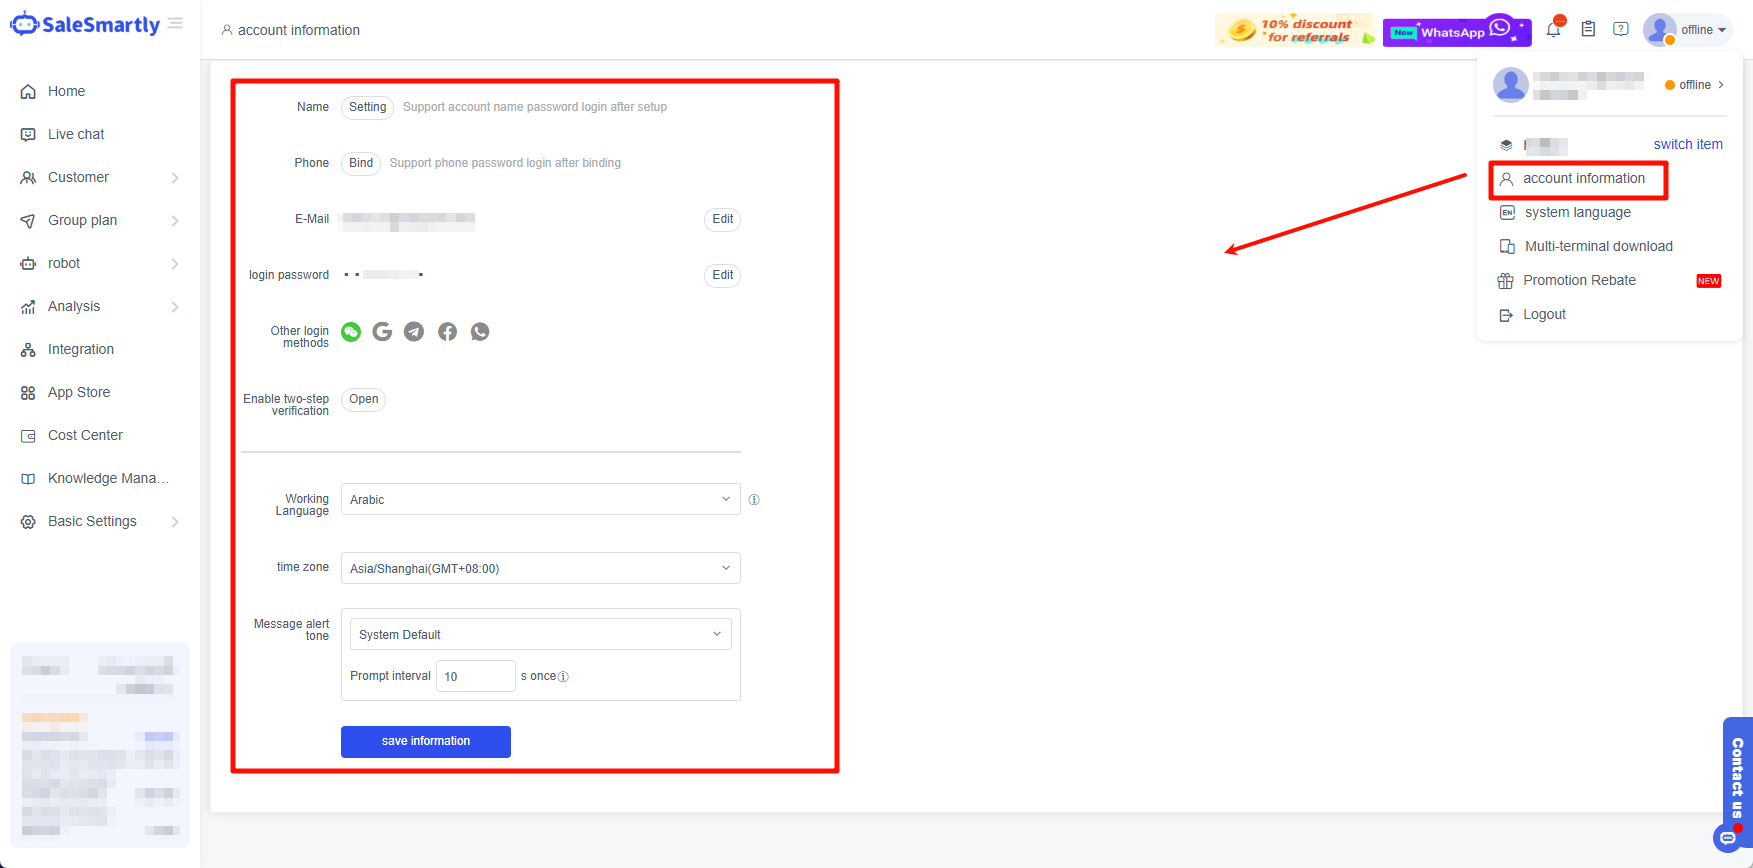The image size is (1753, 868).
Task: Click the Prompt interval input field
Action: (x=475, y=676)
